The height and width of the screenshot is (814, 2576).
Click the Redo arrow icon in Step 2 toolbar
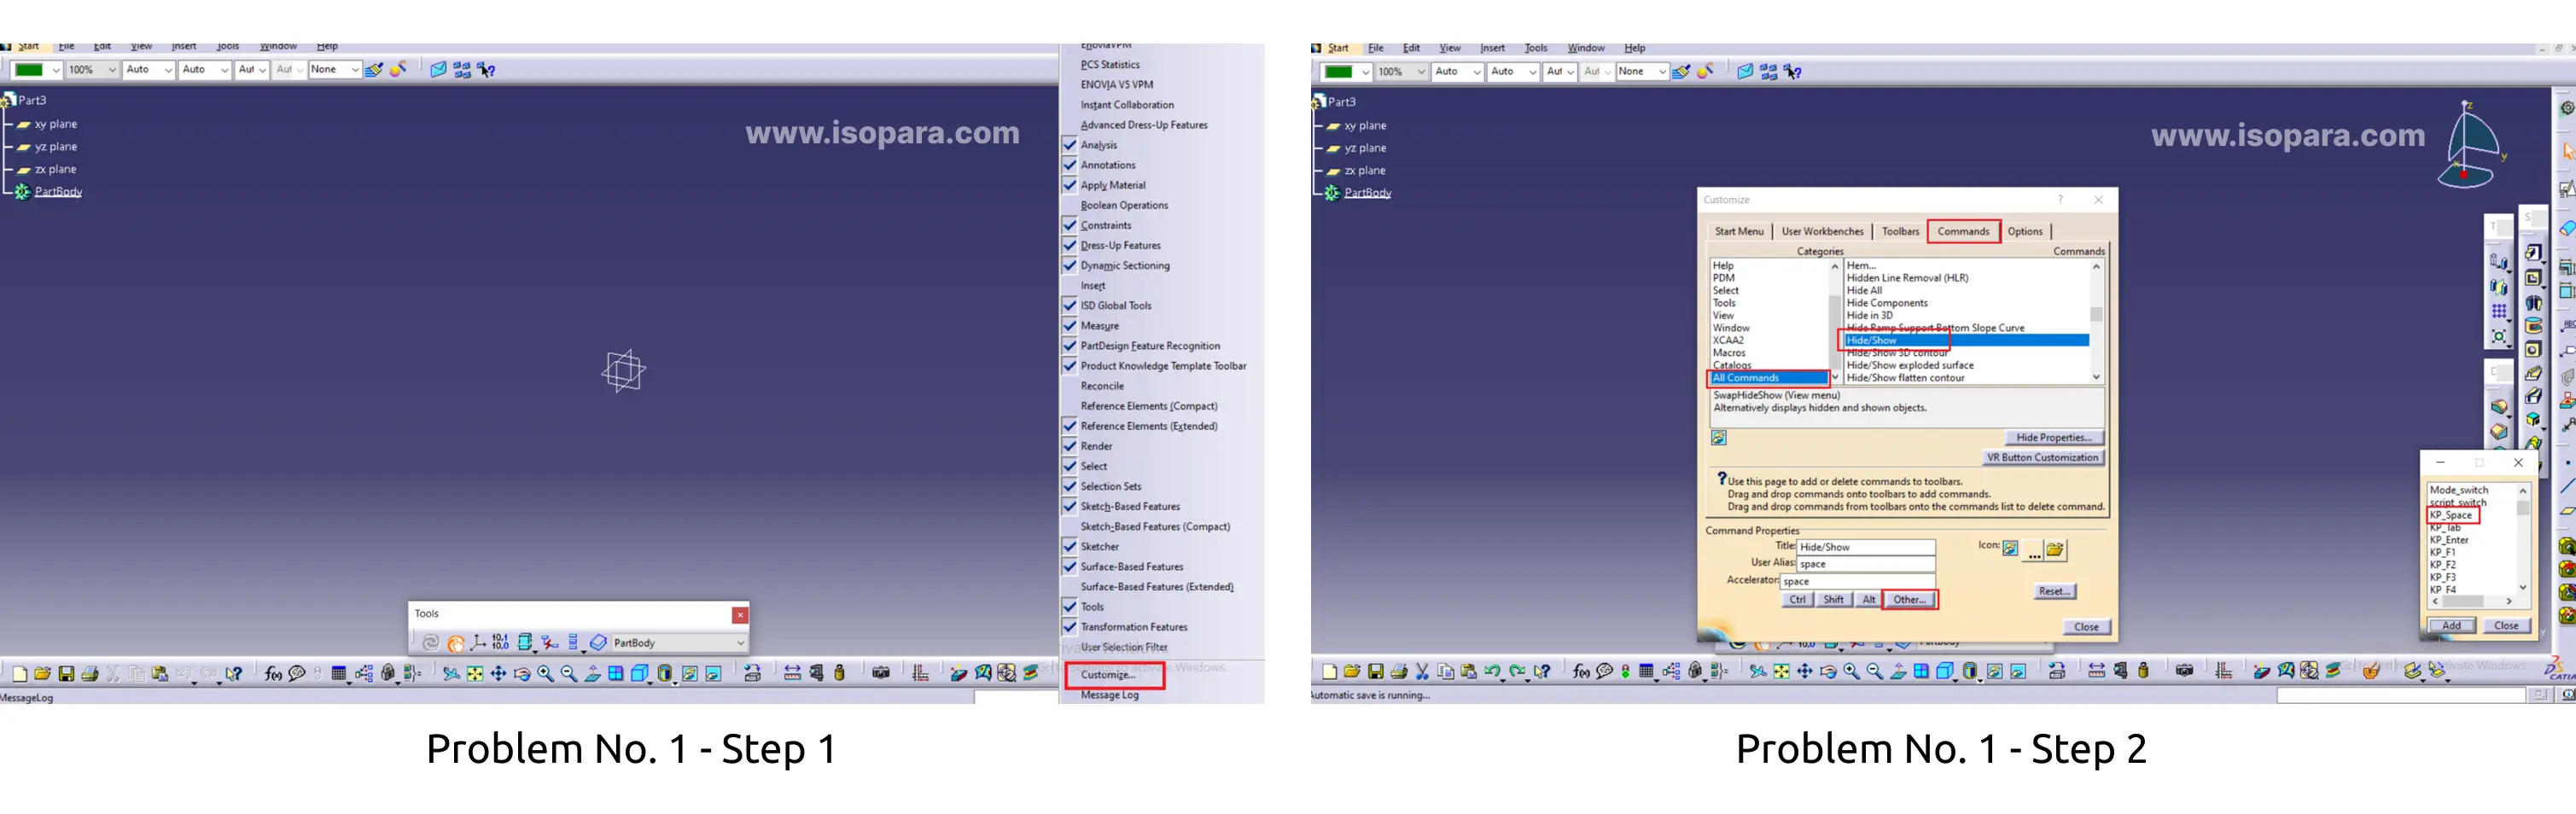[x=1517, y=672]
